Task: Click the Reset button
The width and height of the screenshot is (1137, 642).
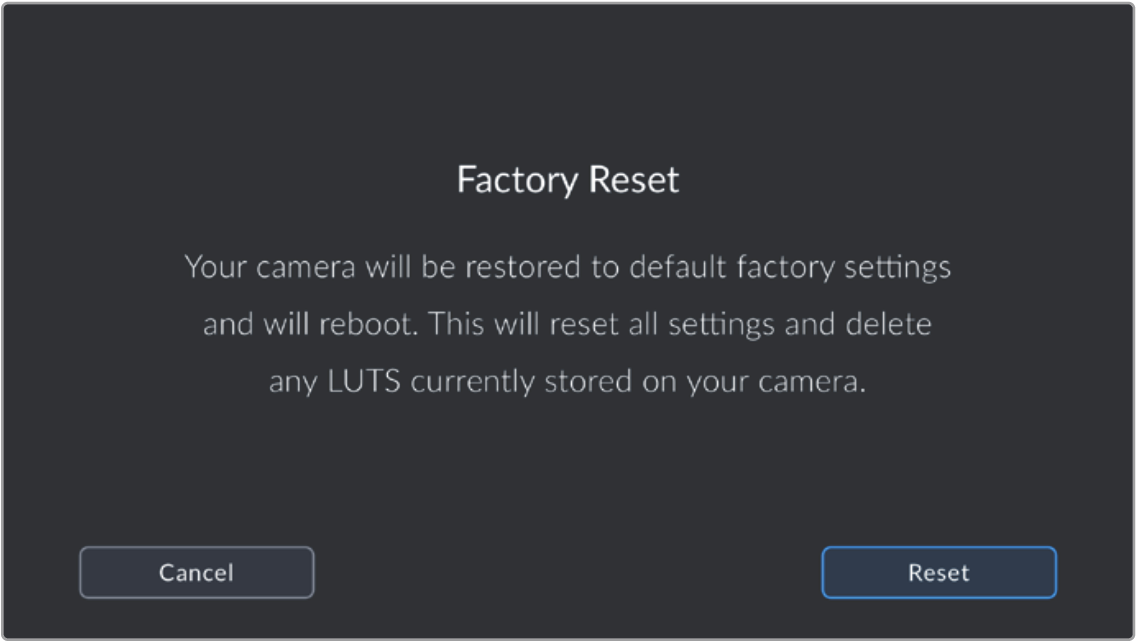Action: pos(938,573)
